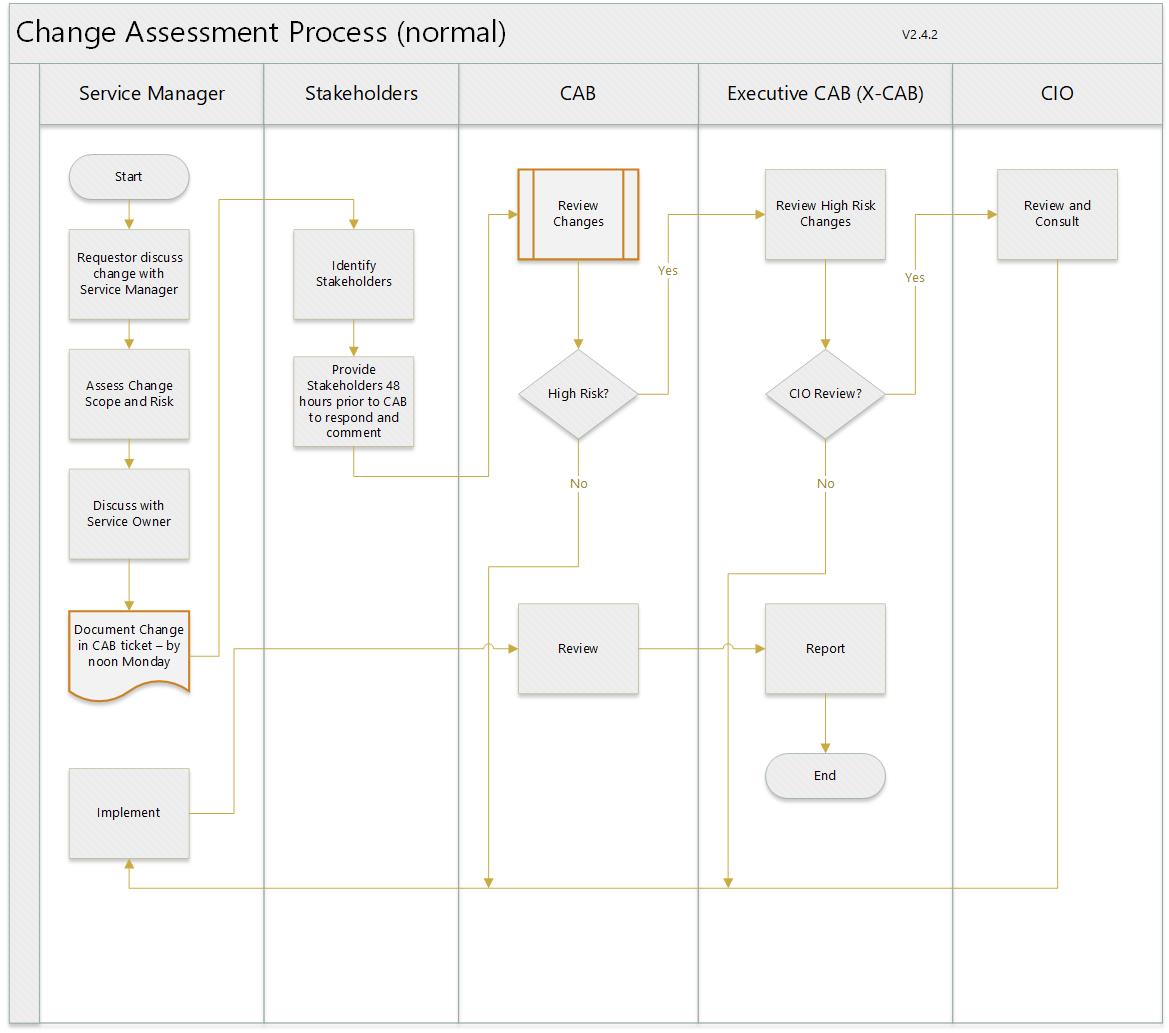Select the 'Assess Change Scope and Risk' box
This screenshot has height=1033, width=1169.
tap(128, 394)
